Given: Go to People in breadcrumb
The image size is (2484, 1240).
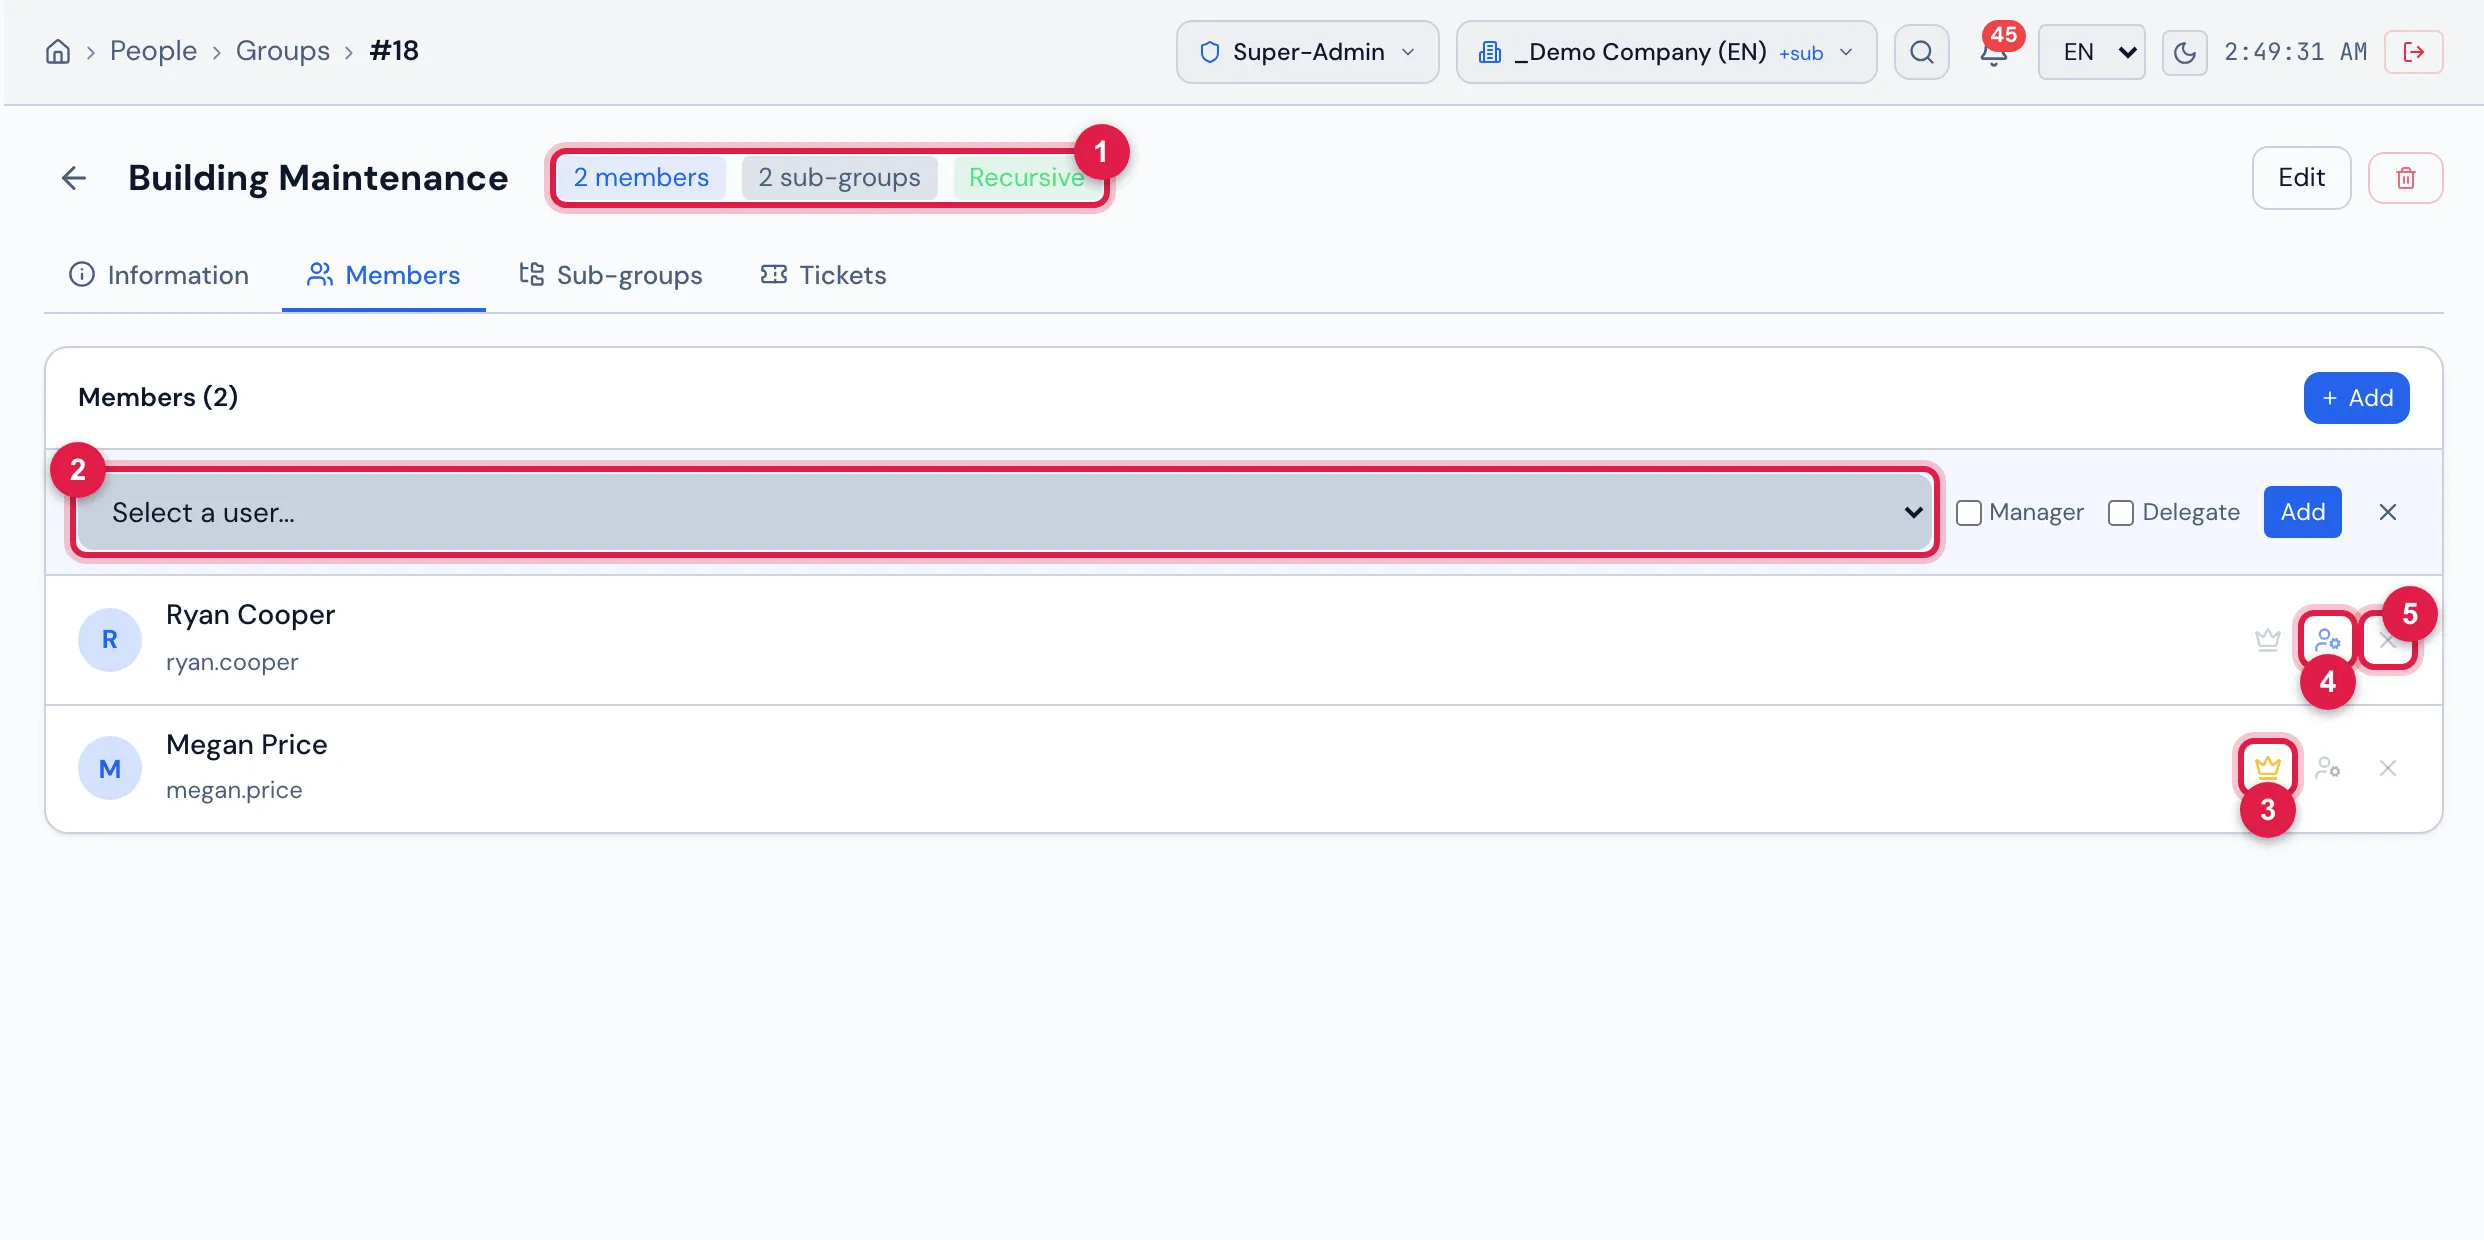Looking at the screenshot, I should (153, 51).
